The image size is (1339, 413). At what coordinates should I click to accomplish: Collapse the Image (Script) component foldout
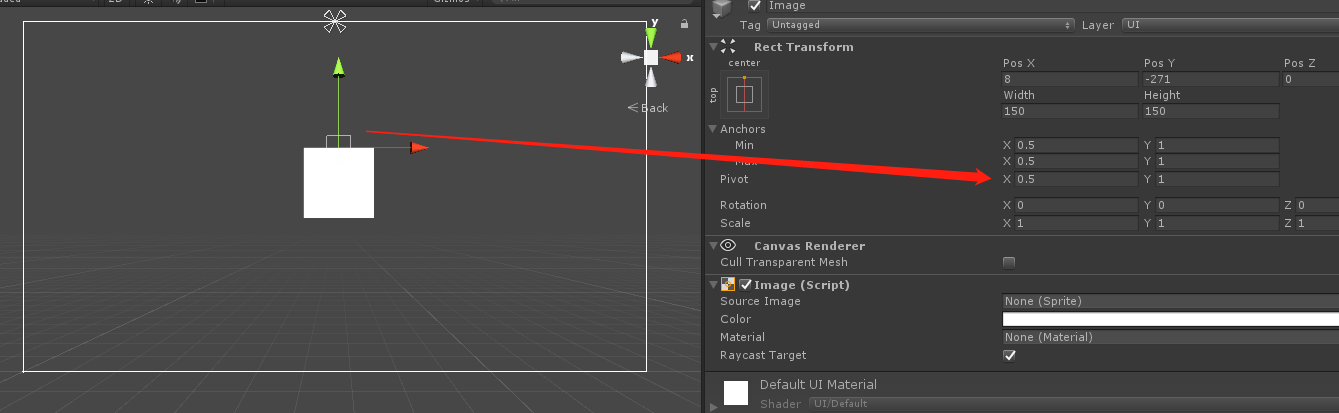(712, 285)
